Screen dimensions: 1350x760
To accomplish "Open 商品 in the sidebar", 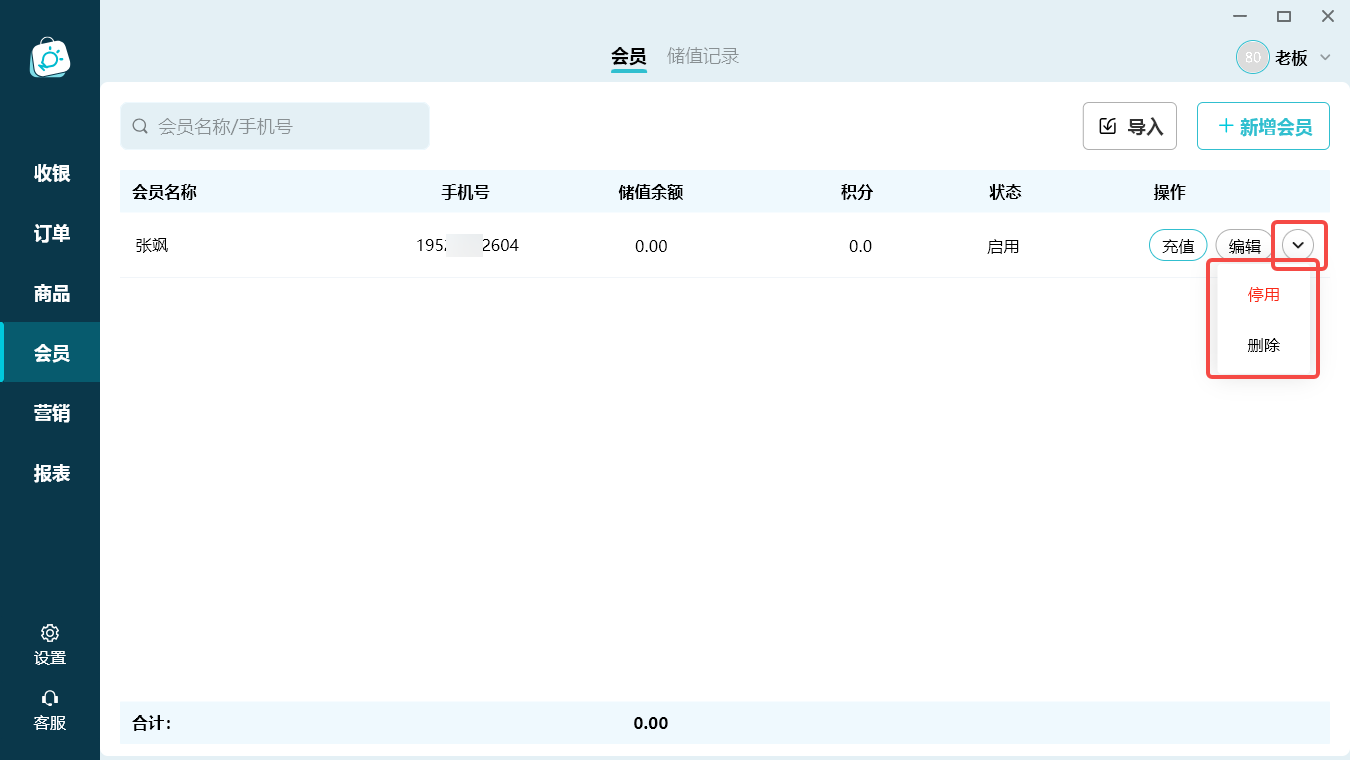I will (51, 293).
